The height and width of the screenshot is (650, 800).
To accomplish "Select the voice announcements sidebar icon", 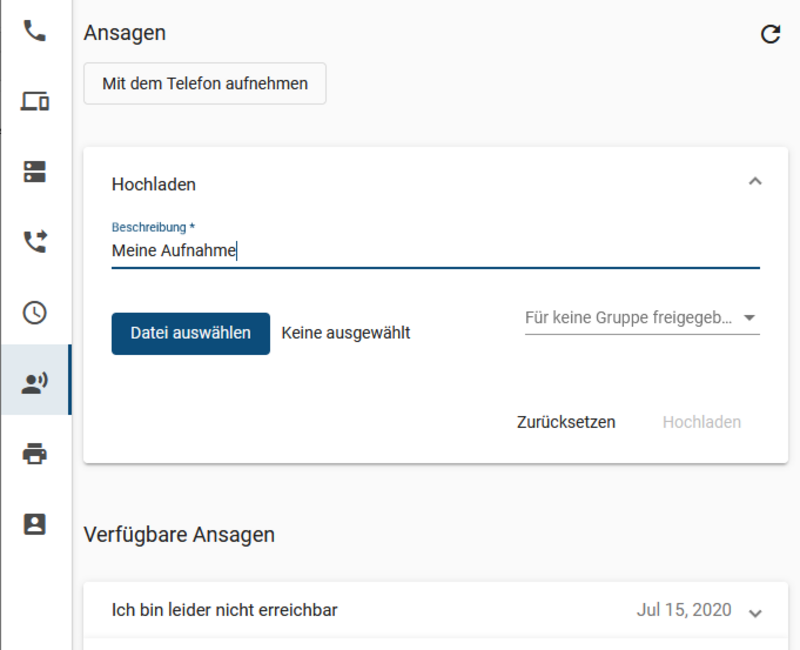I will click(35, 383).
